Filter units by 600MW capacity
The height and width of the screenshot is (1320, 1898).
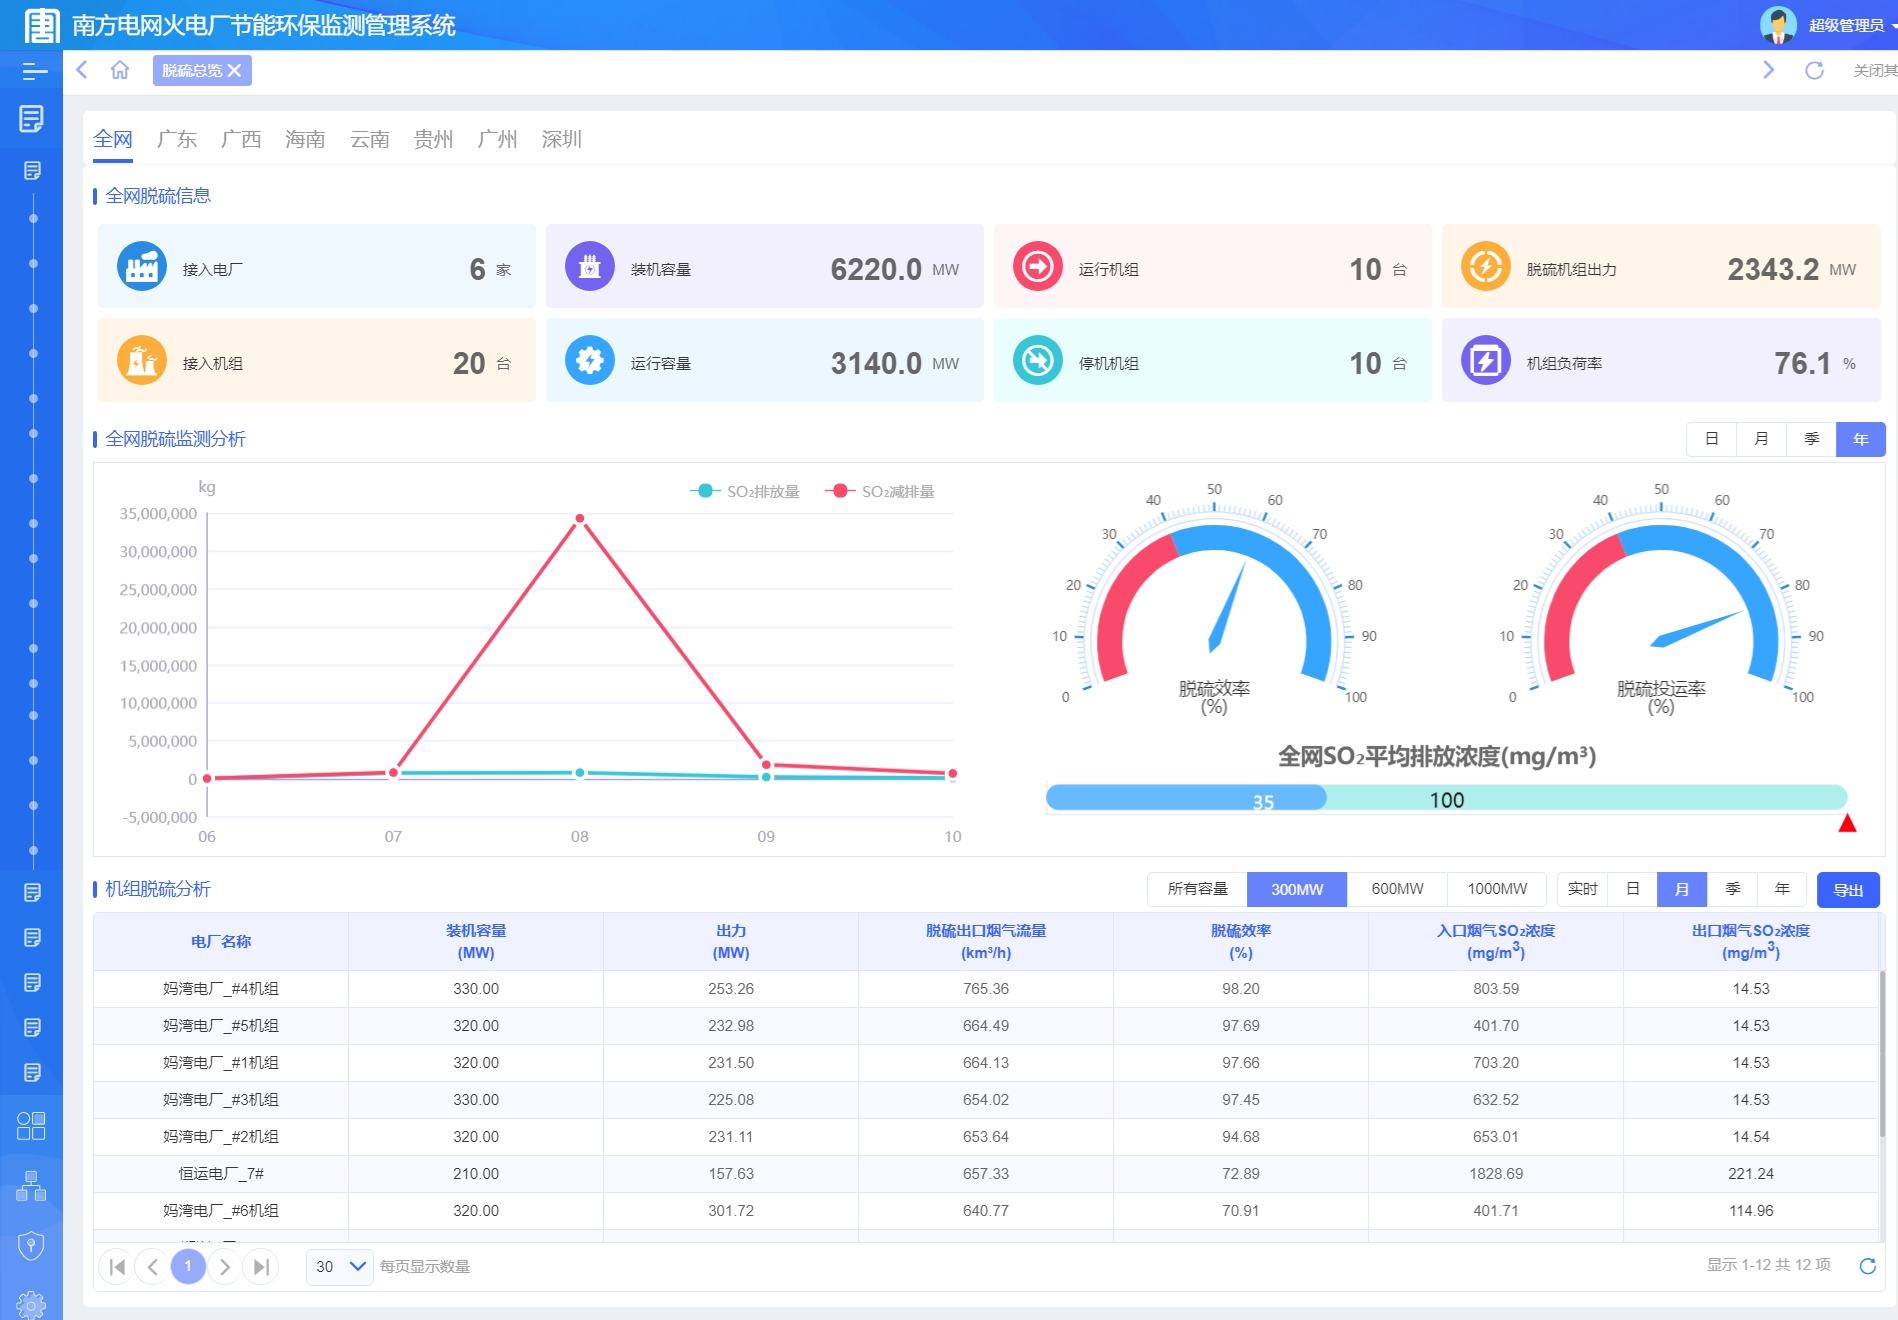pyautogui.click(x=1397, y=889)
